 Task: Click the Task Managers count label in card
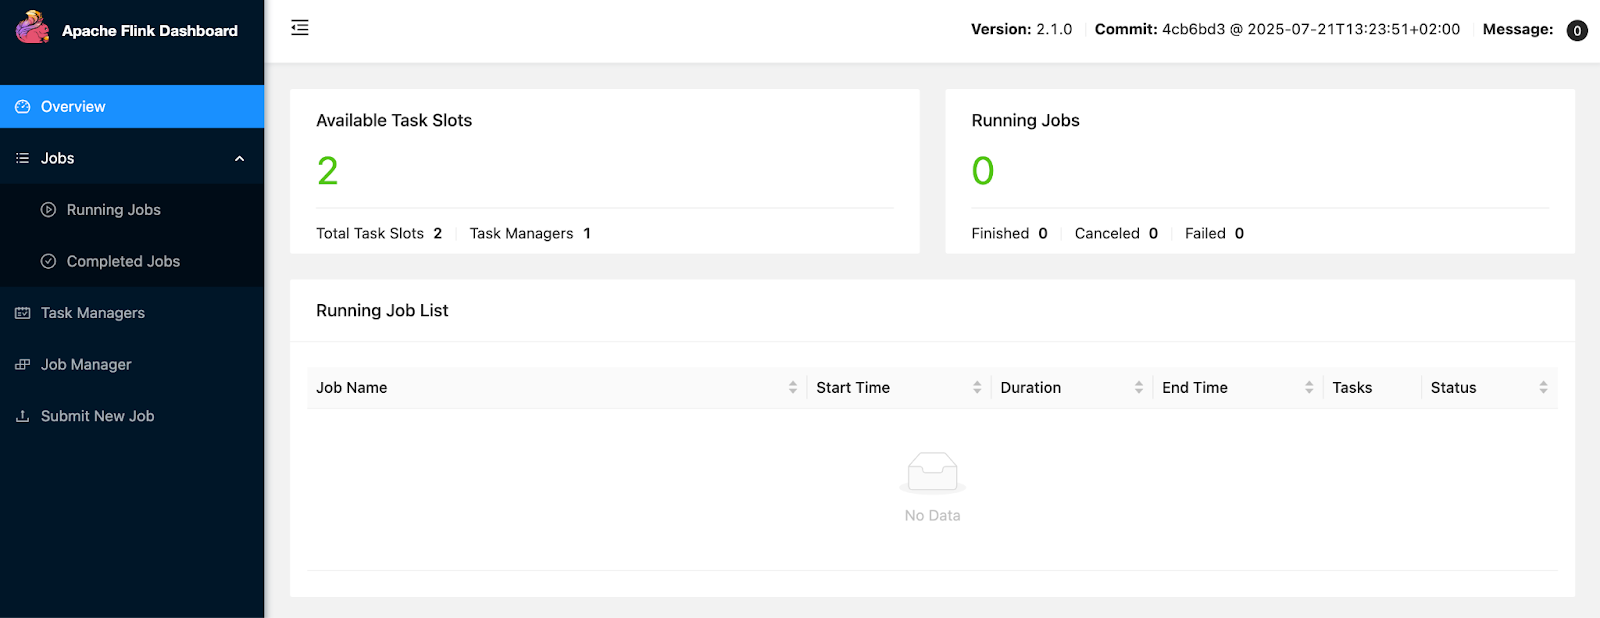coord(521,233)
